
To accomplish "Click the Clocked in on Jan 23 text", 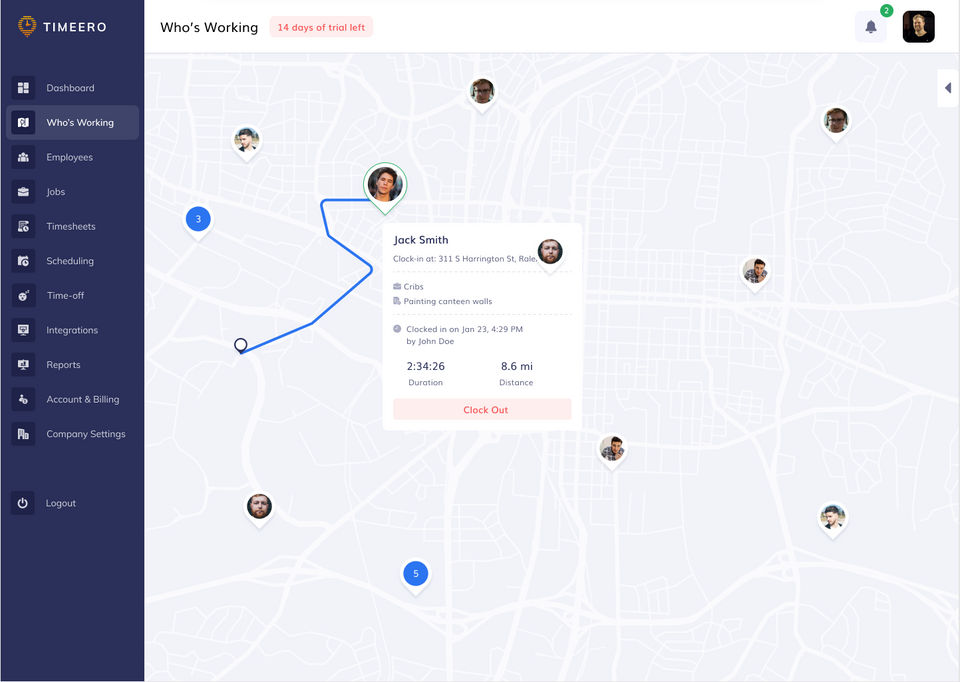I will point(464,329).
